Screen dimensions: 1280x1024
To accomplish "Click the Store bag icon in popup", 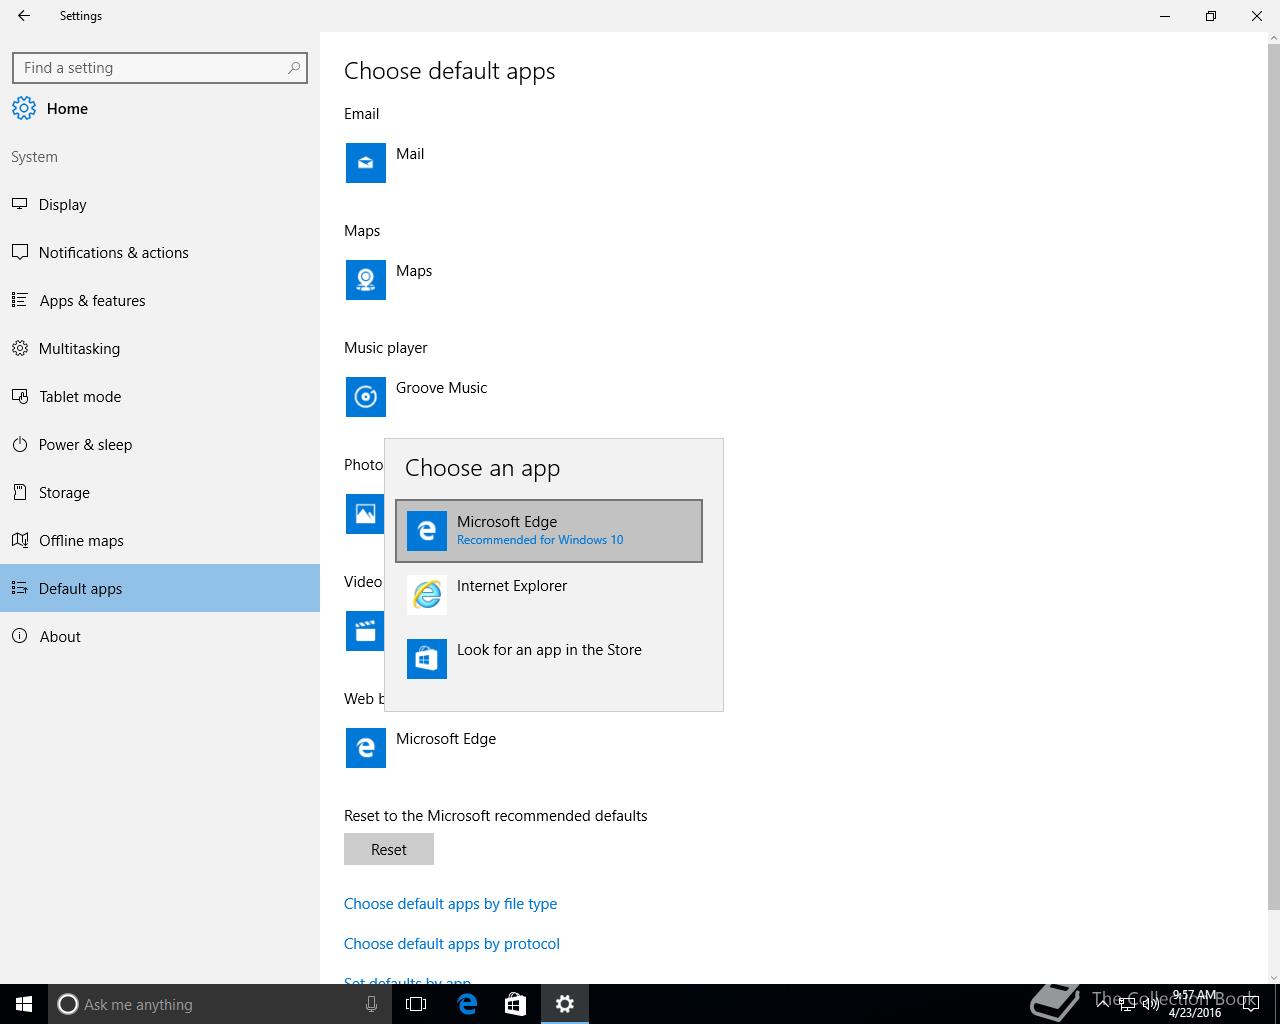I will (427, 659).
